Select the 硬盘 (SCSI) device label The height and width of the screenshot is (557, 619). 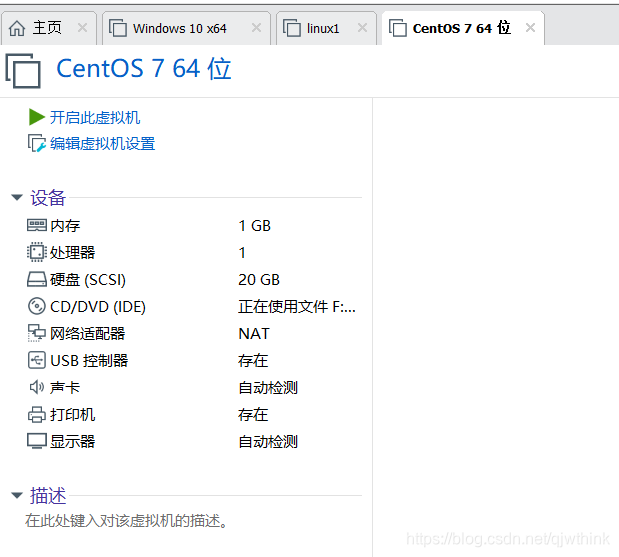(88, 280)
